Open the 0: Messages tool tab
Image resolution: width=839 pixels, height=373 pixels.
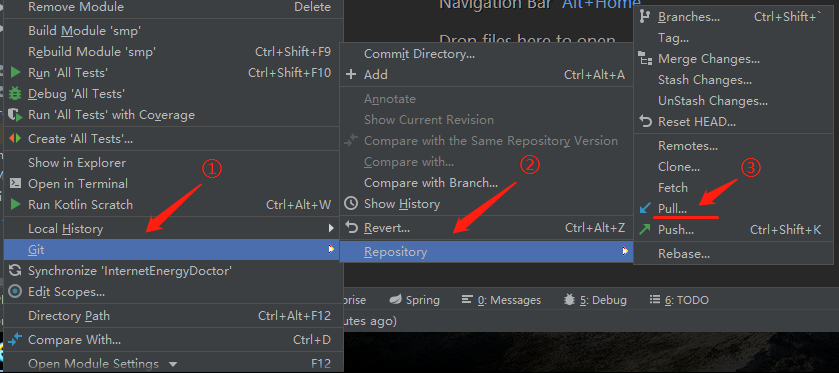[501, 300]
